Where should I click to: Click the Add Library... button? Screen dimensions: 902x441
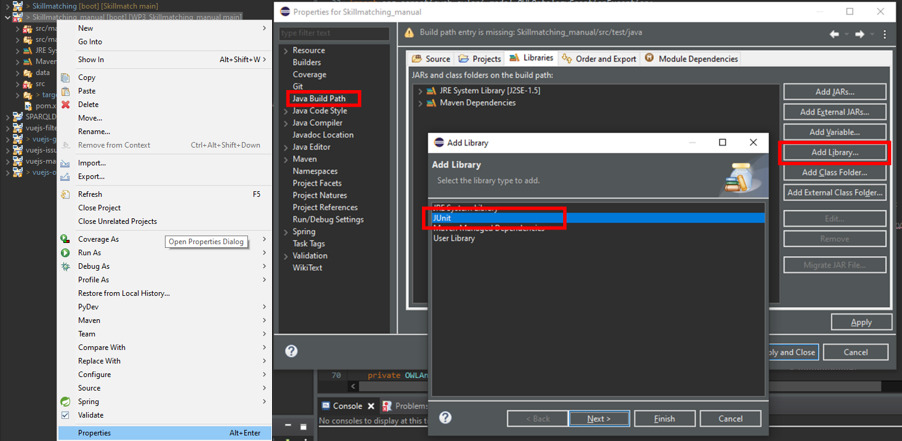click(834, 152)
